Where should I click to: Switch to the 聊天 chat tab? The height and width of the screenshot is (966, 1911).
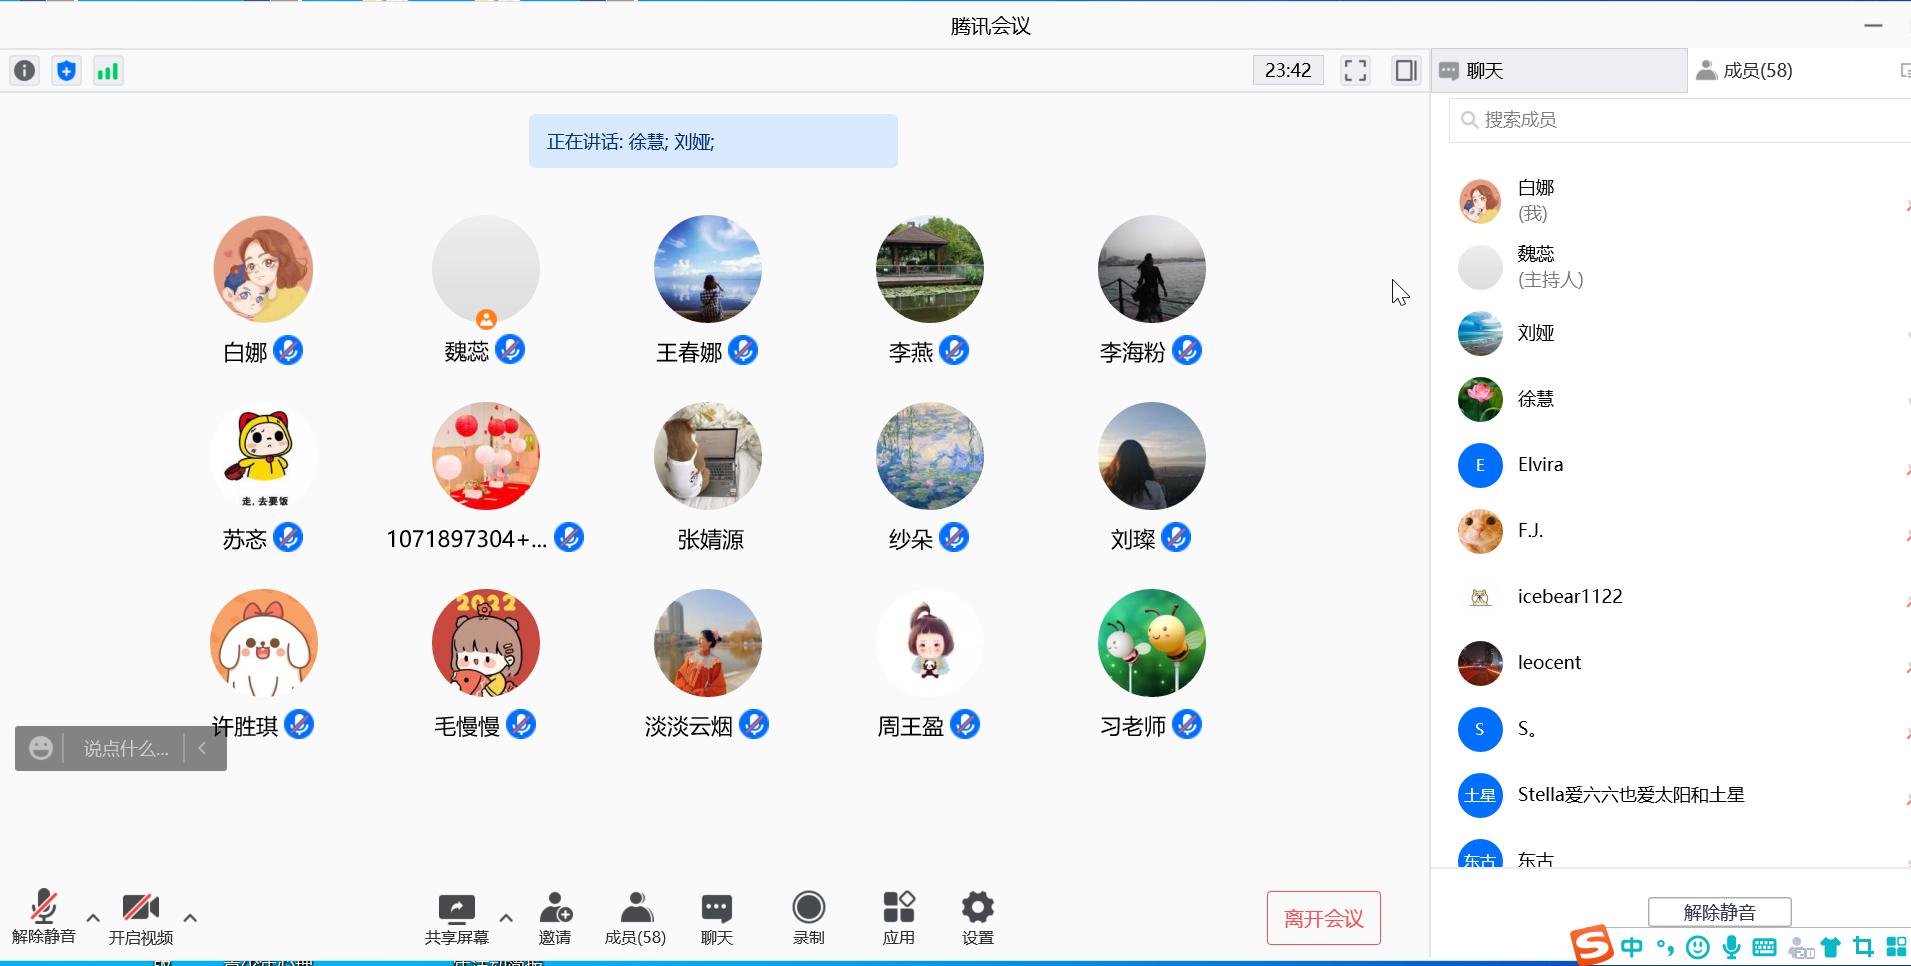(x=1559, y=71)
